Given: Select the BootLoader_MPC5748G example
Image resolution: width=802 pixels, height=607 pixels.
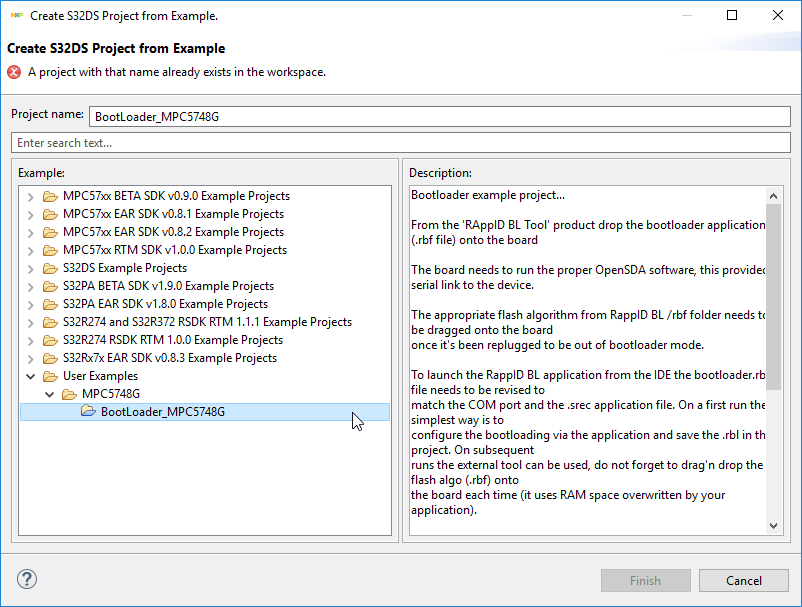Looking at the screenshot, I should tap(205, 412).
